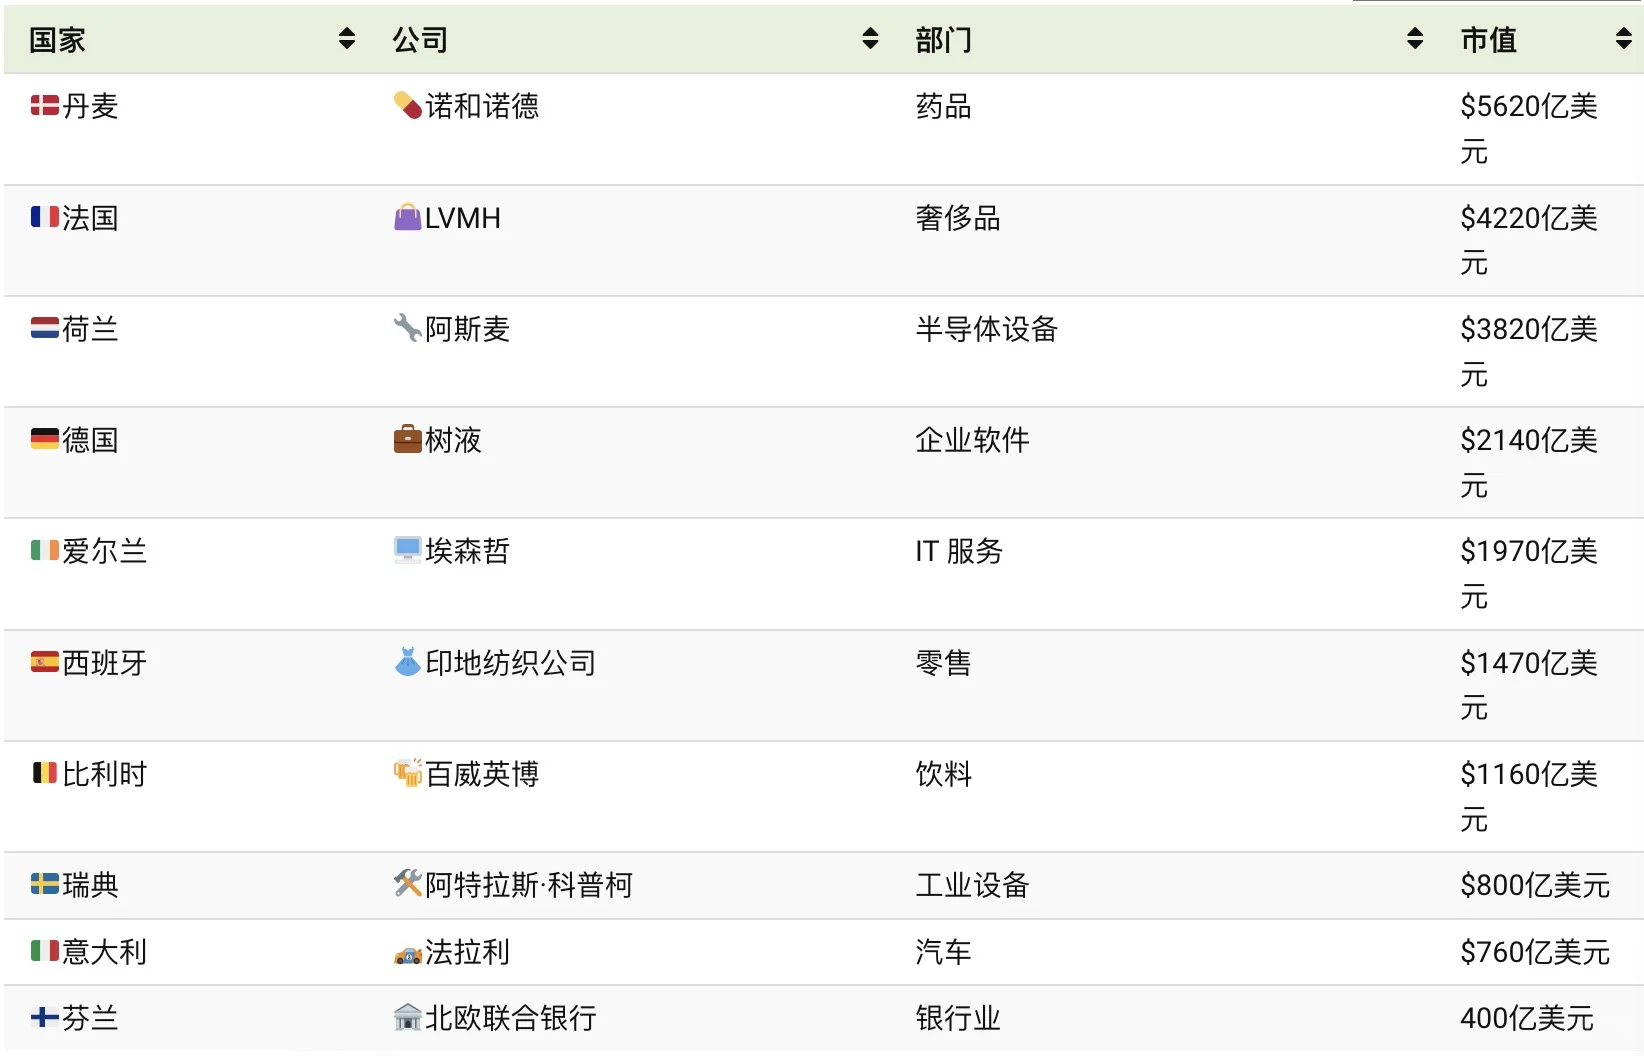The image size is (1644, 1056).
Task: Click company name 阿斯麦
Action: click(468, 329)
